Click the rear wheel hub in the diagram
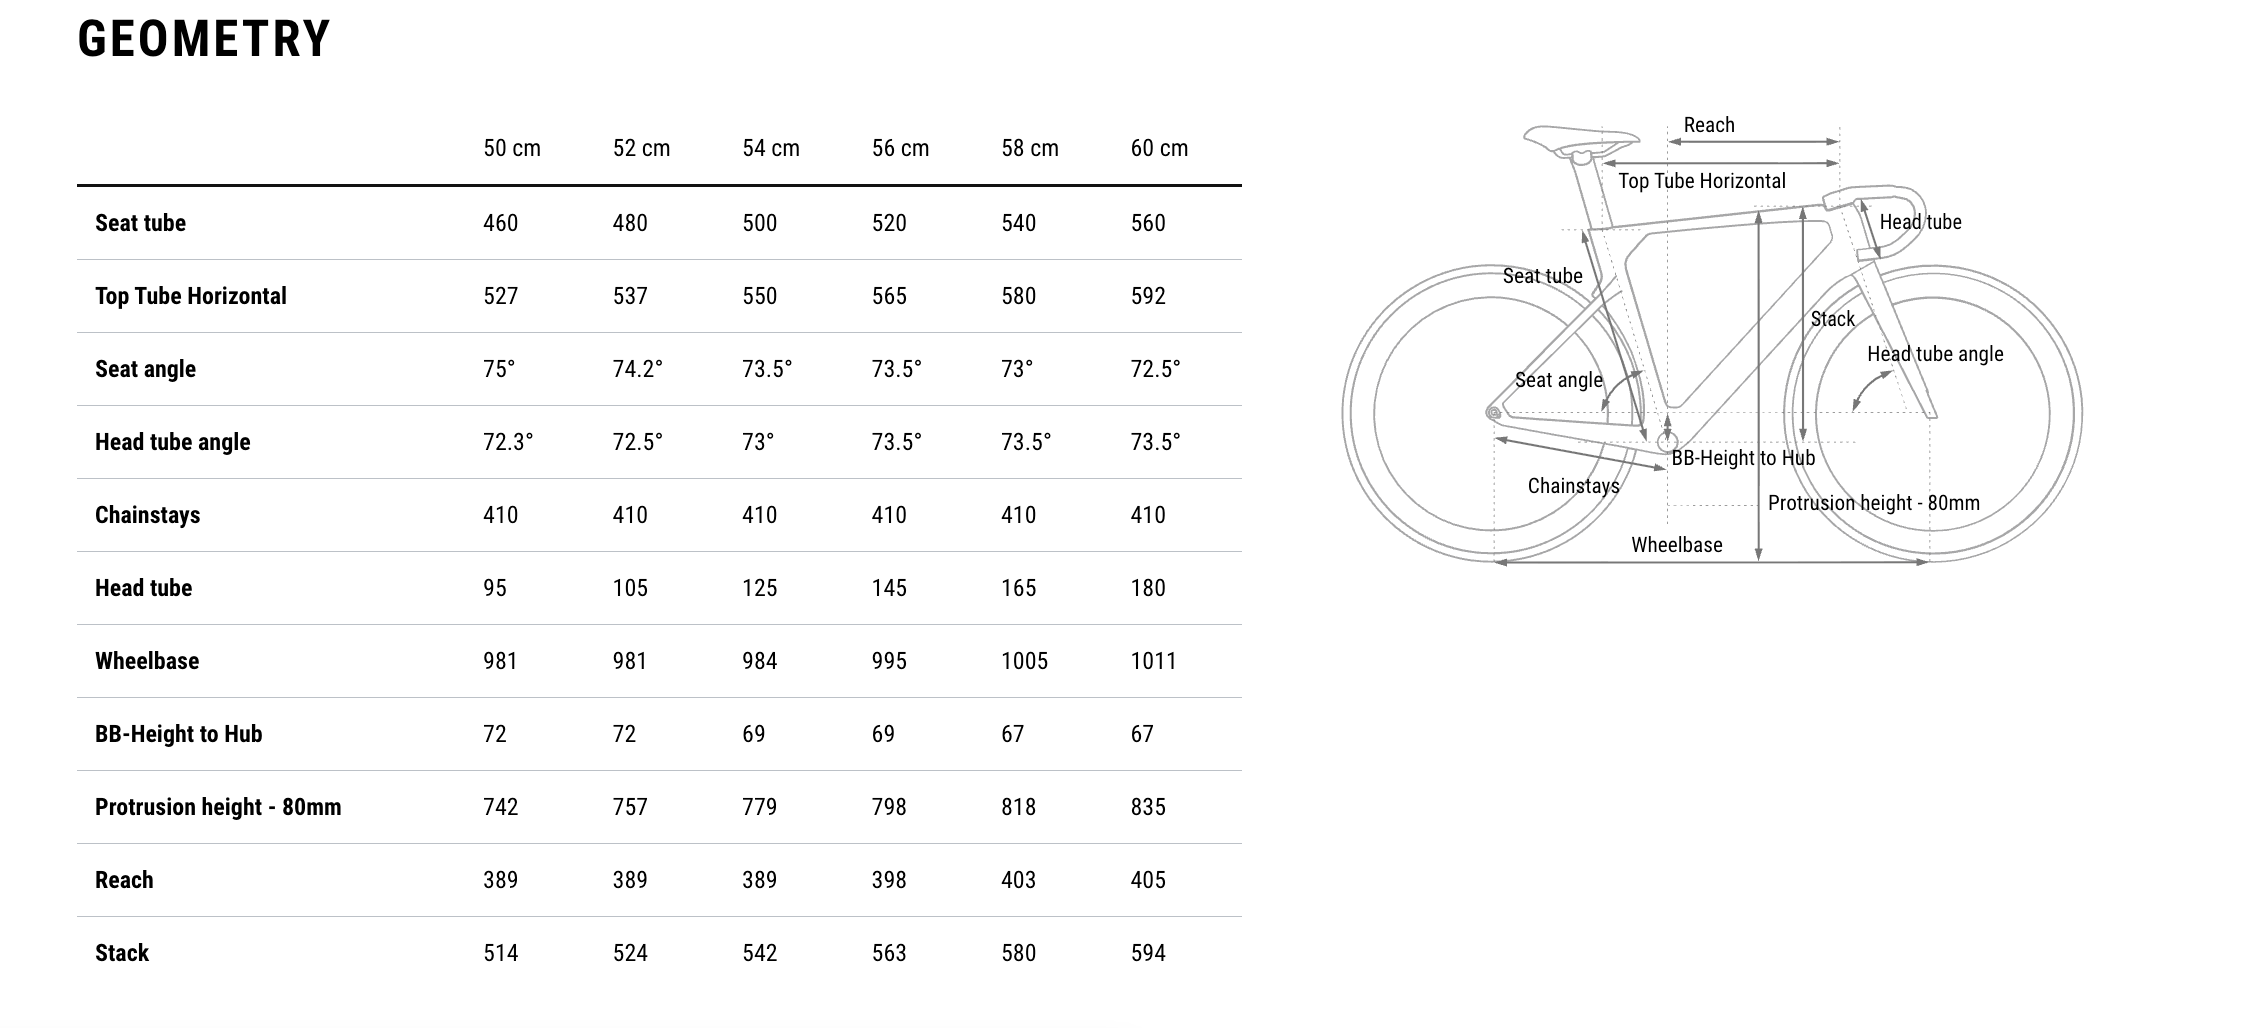This screenshot has width=2268, height=1028. 1494,412
